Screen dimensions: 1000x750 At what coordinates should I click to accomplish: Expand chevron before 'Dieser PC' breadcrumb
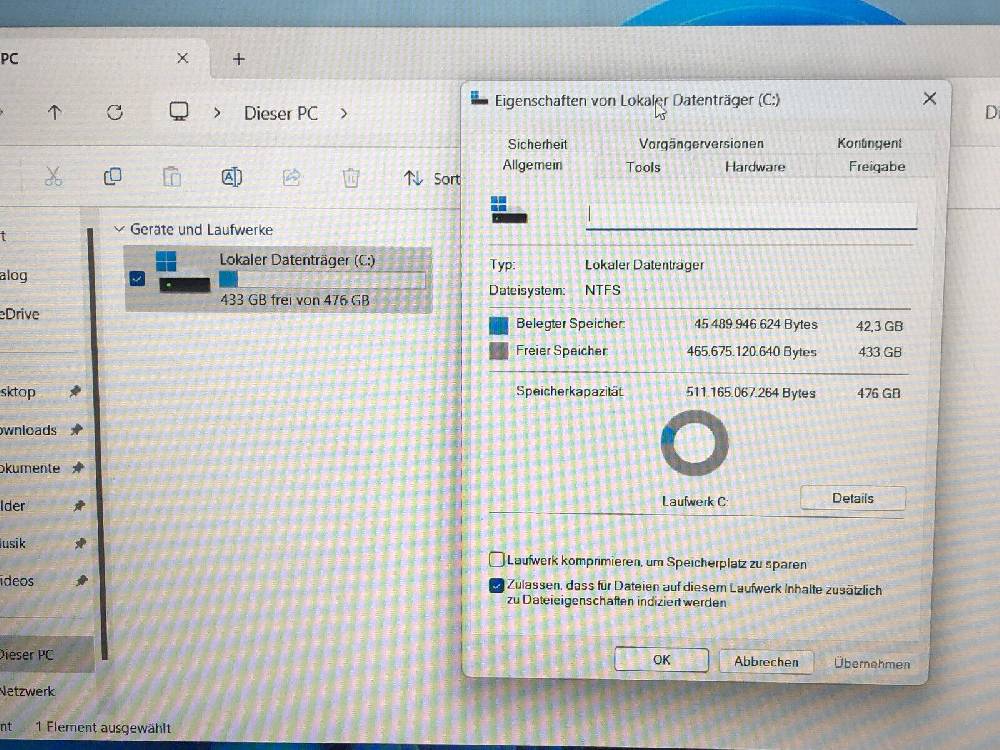[x=217, y=113]
